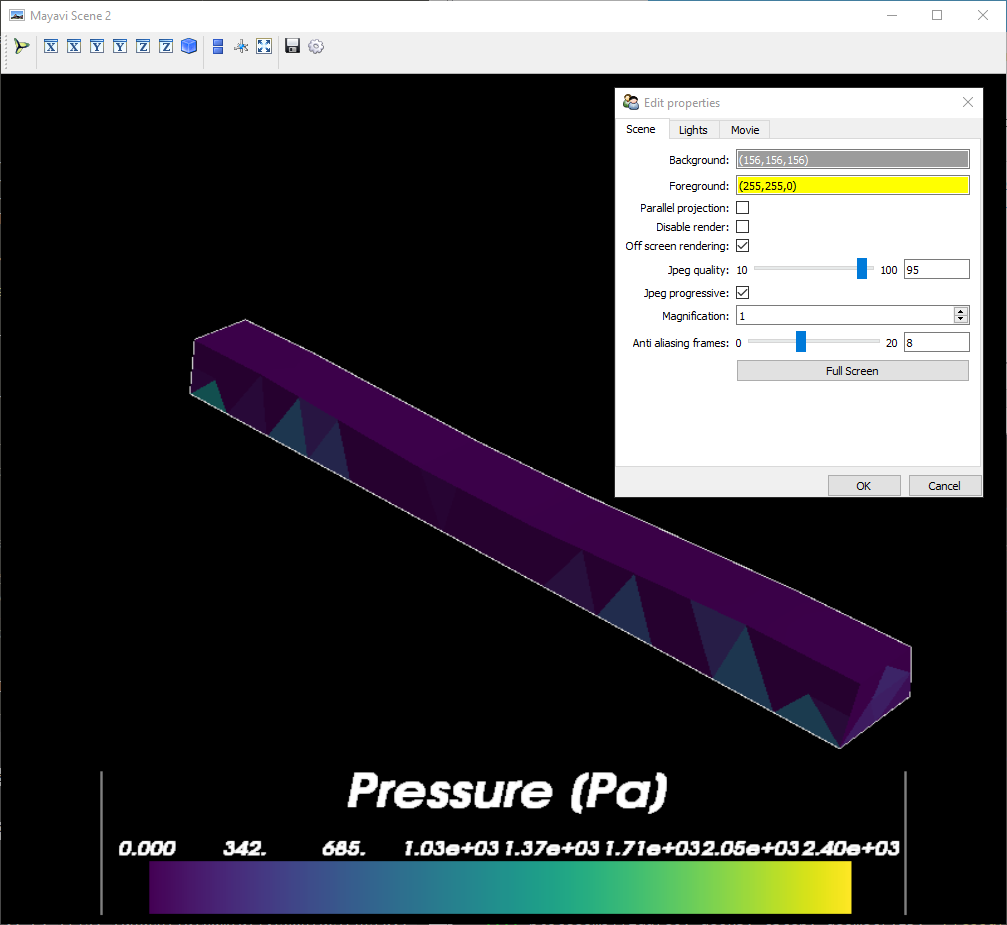Click the isometric view cube icon

189,46
